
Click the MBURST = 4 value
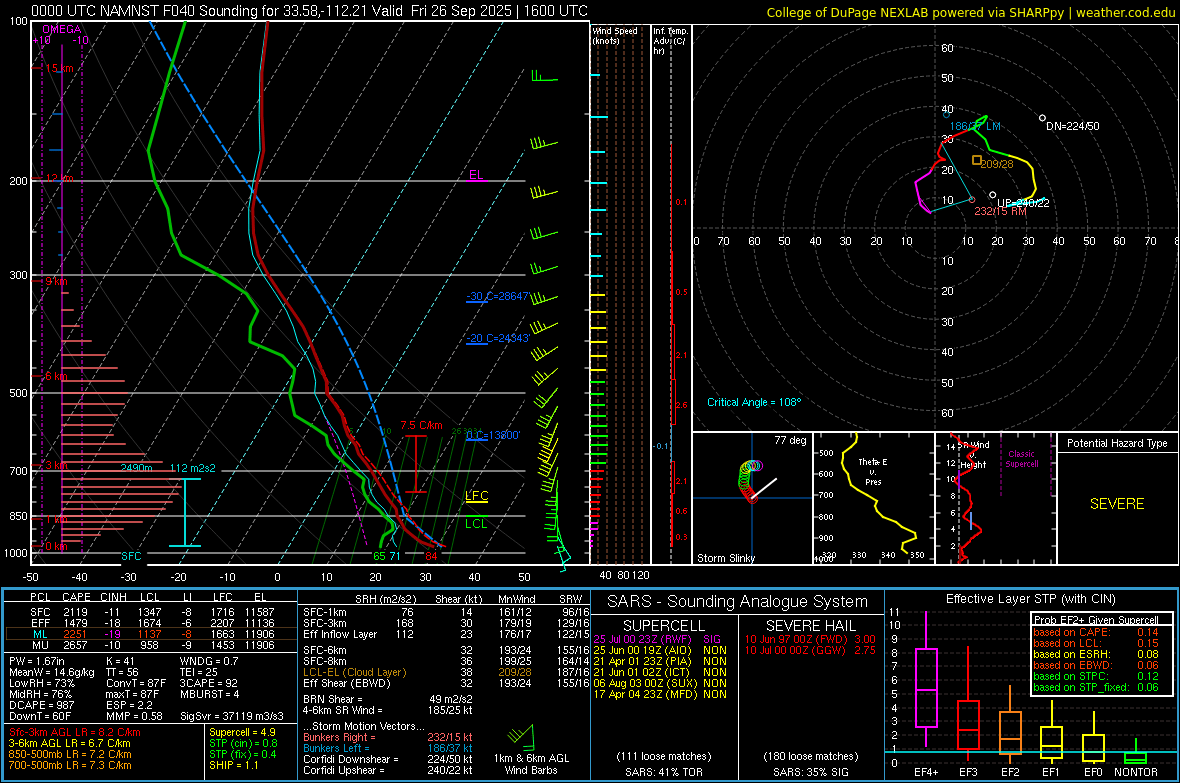(209, 694)
